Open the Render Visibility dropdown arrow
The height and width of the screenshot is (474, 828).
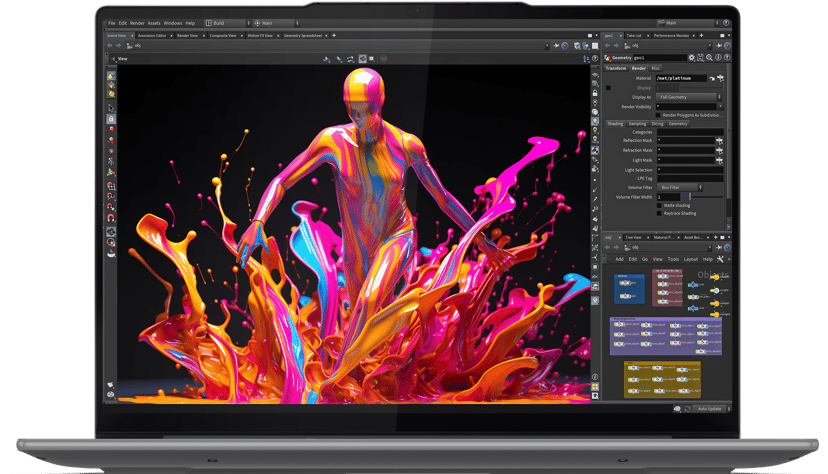(720, 107)
